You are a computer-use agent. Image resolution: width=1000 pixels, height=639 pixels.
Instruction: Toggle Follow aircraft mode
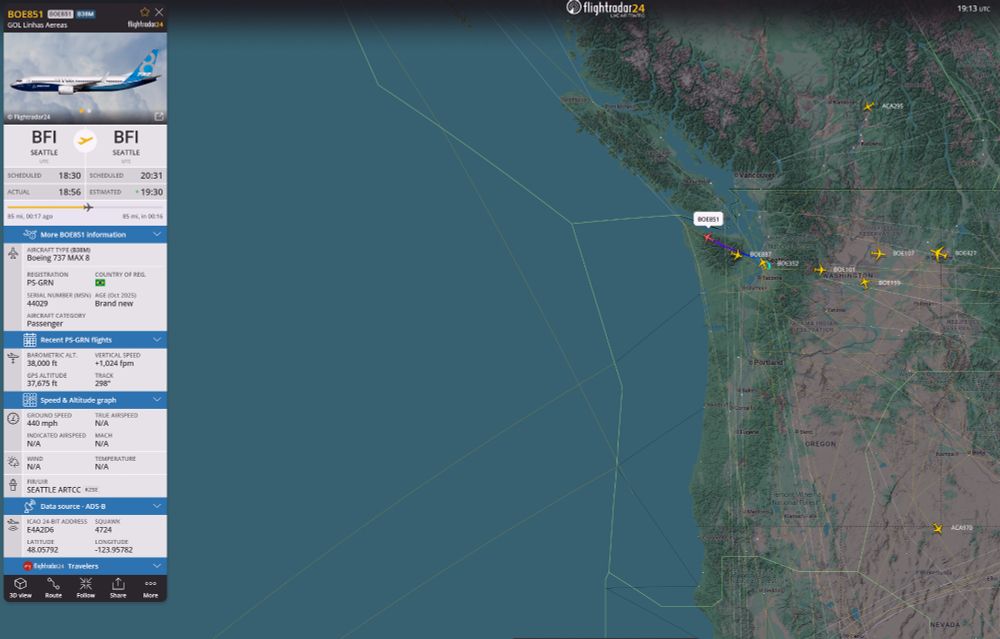(85, 587)
